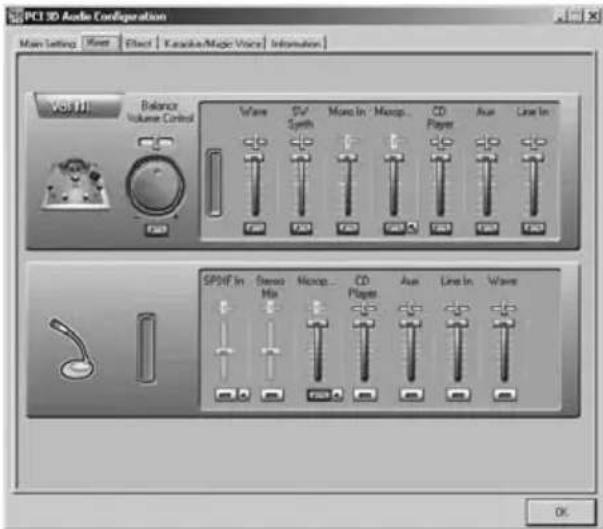
Task: Mute the SW Synth channel
Action: [x=301, y=228]
